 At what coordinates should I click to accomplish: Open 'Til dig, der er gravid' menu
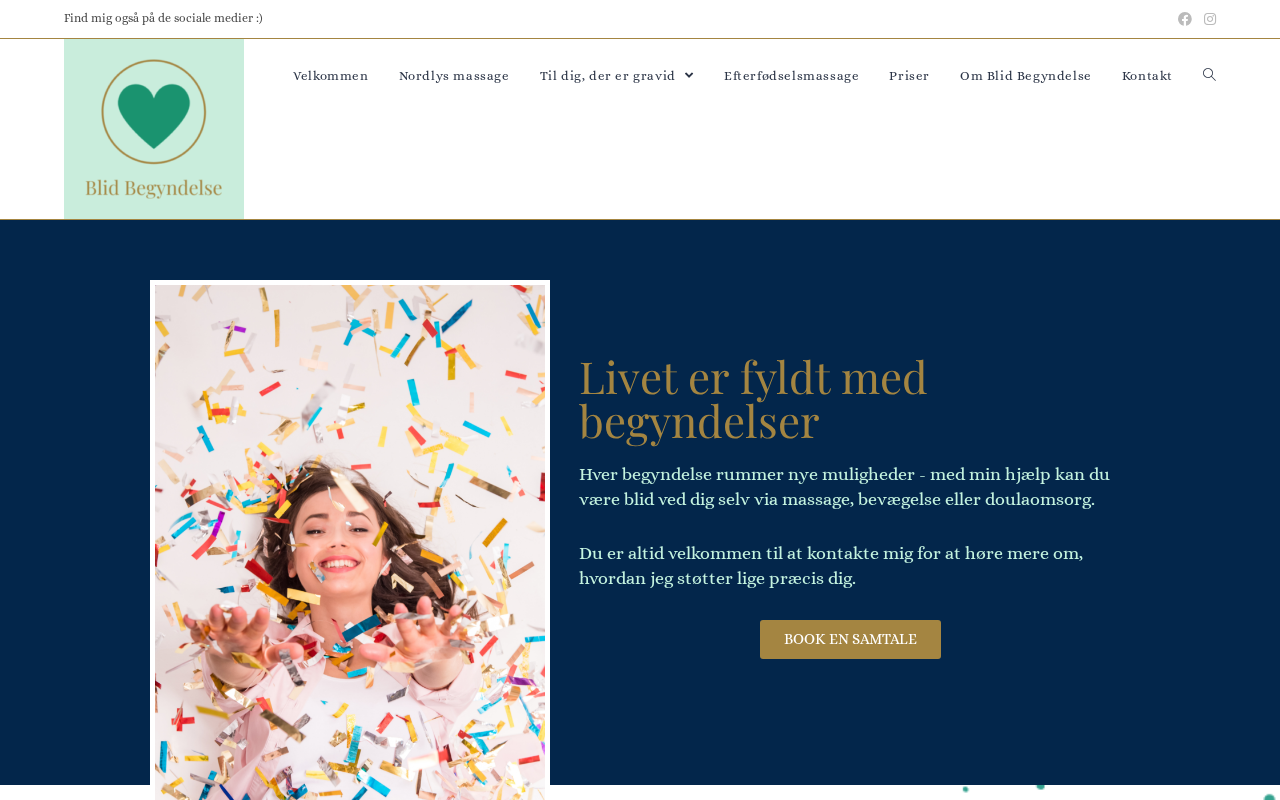pyautogui.click(x=608, y=76)
